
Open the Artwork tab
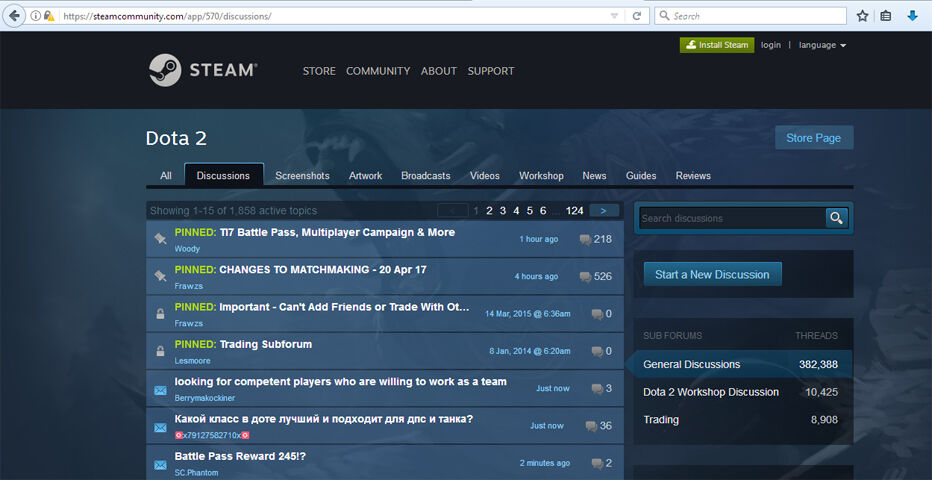tap(366, 176)
